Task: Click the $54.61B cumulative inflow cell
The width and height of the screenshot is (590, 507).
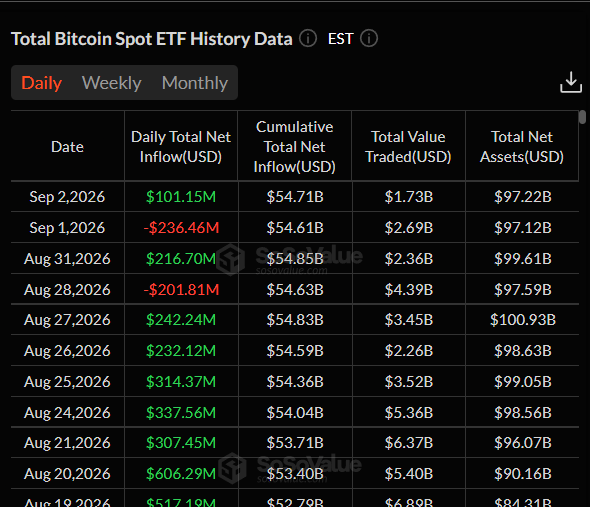Action: tap(295, 227)
